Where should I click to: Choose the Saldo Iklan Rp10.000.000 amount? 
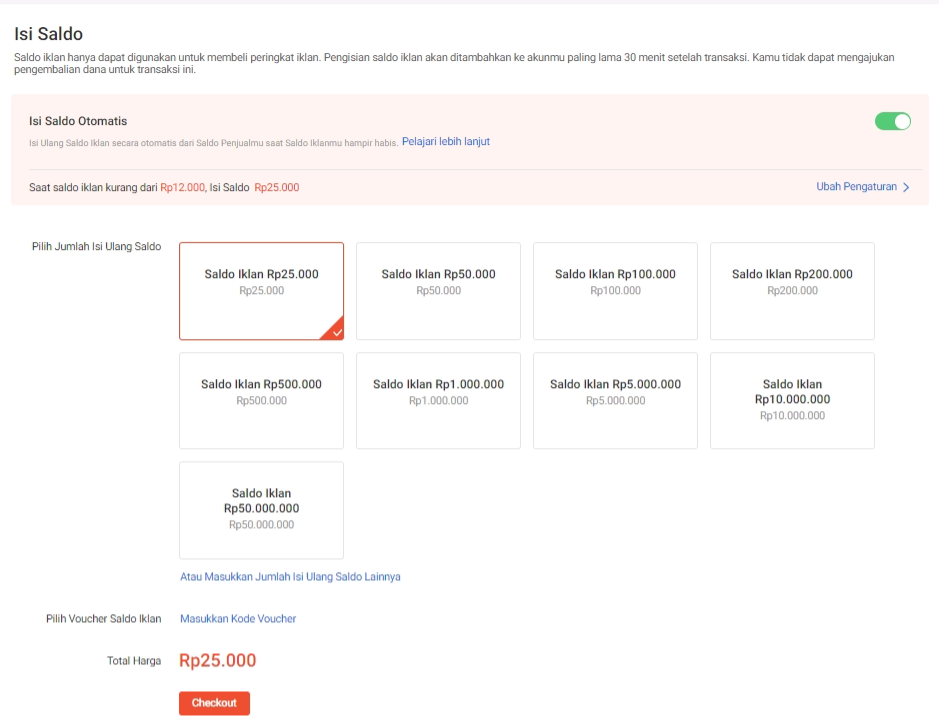[792, 400]
